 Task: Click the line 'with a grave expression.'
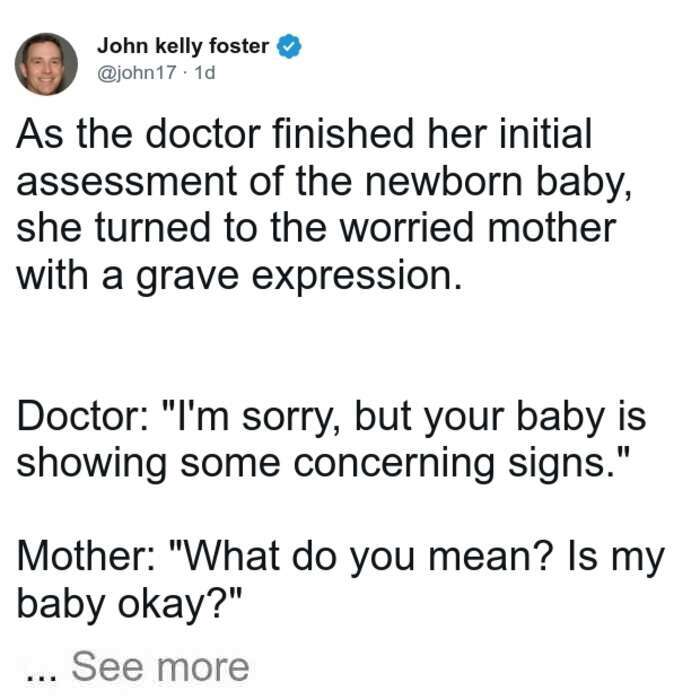pos(239,276)
